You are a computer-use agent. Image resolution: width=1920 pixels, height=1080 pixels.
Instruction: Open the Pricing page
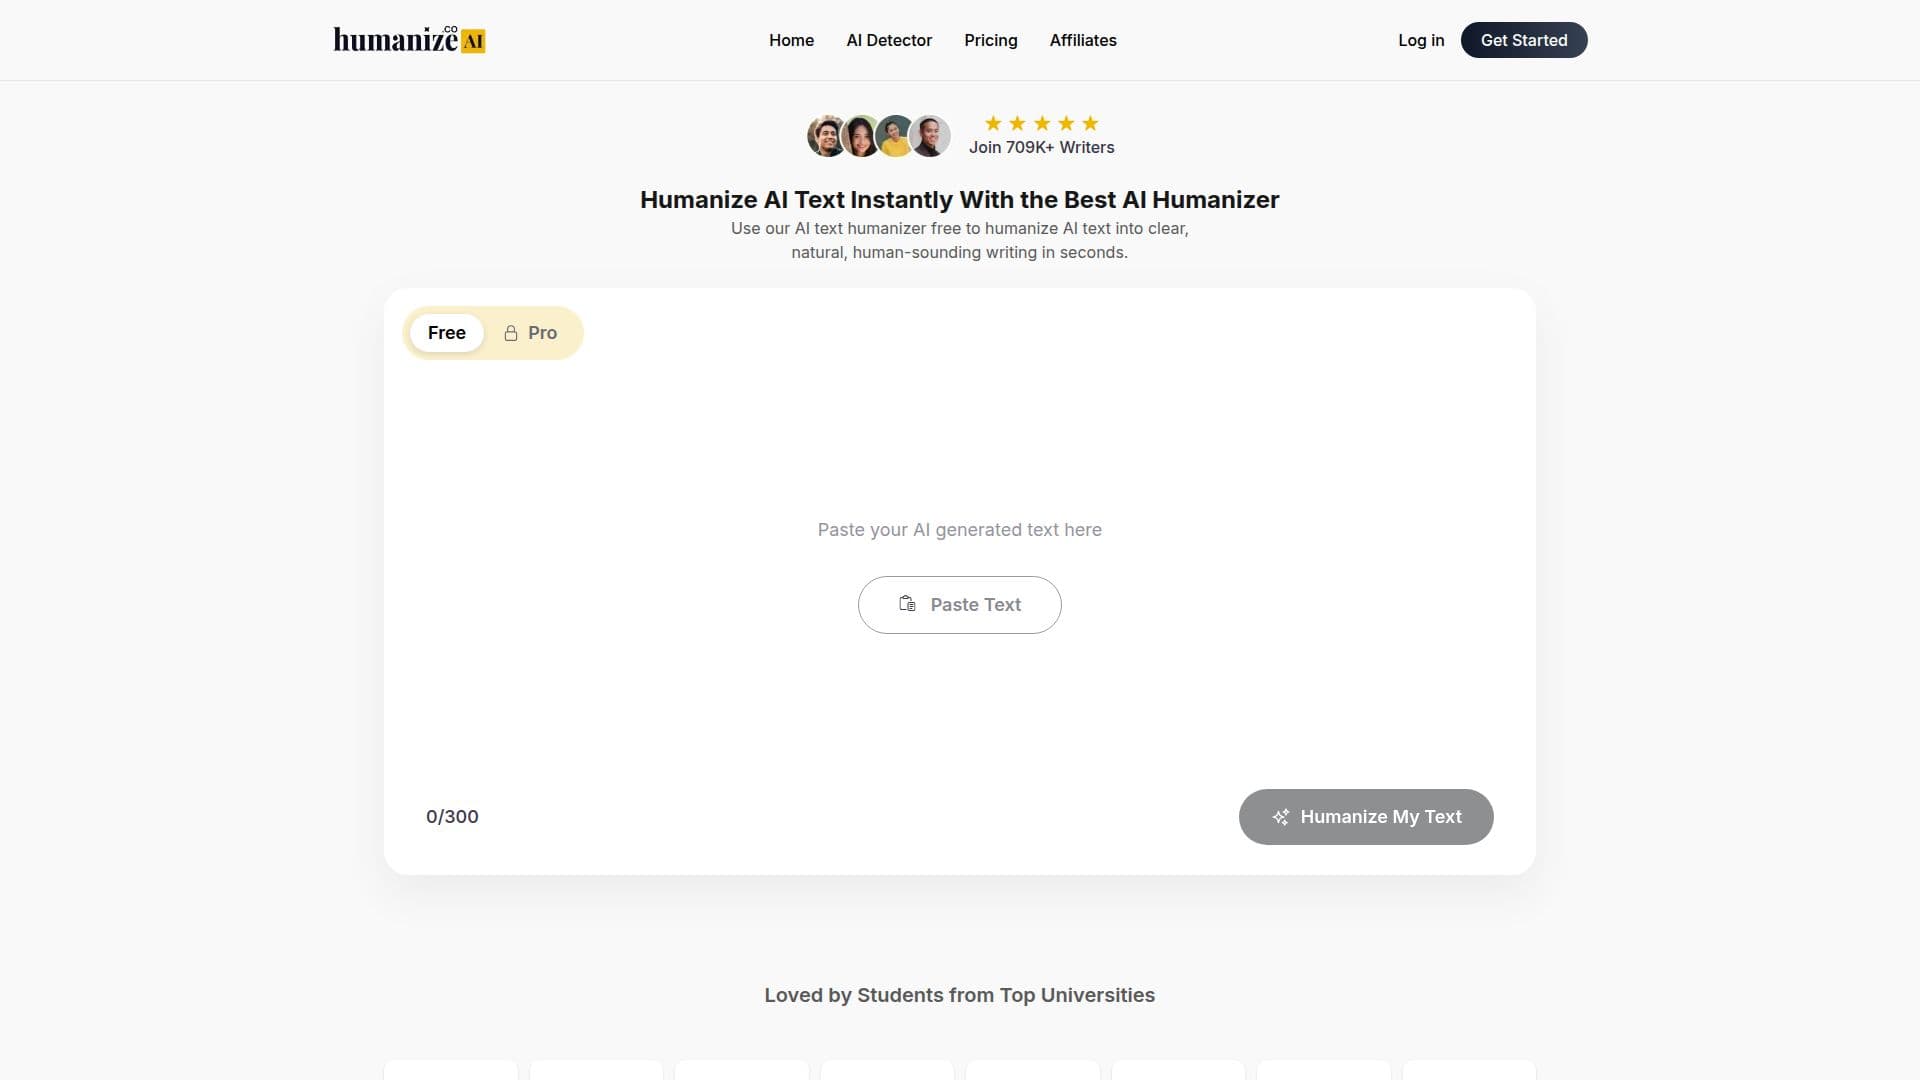[990, 40]
